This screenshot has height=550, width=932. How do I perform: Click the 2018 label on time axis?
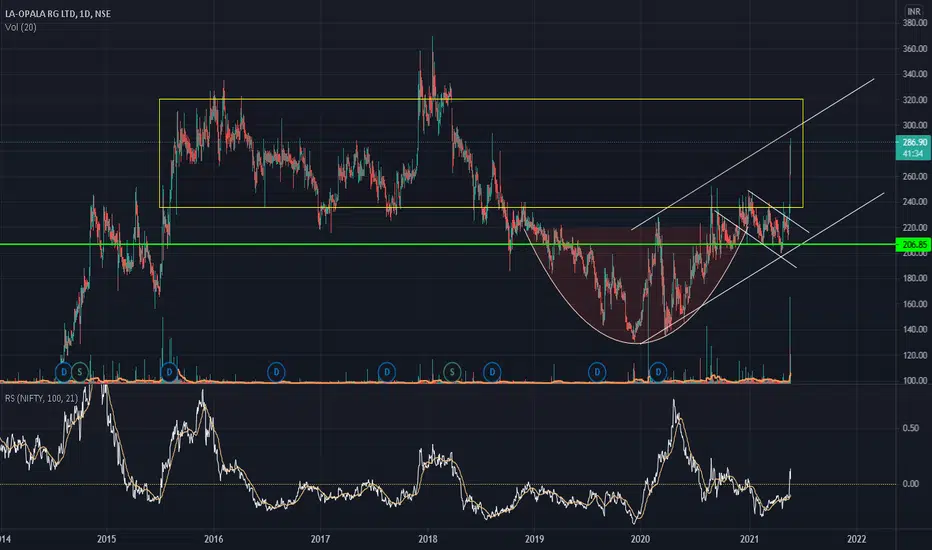point(427,539)
